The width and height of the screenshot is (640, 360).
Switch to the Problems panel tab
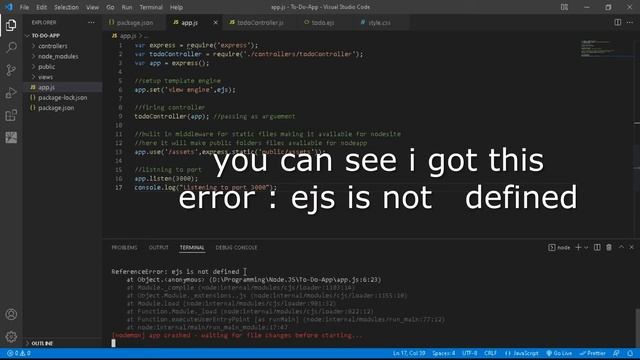point(124,247)
